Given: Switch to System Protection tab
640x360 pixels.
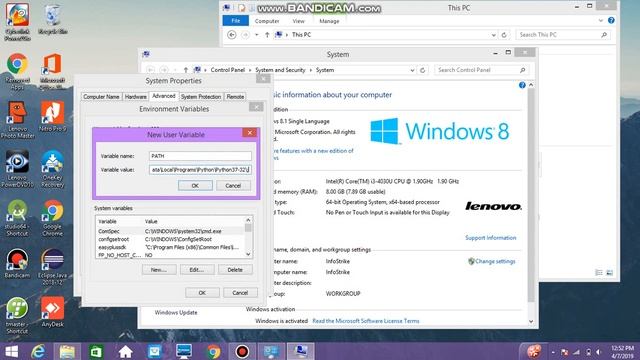Looking at the screenshot, I should pyautogui.click(x=201, y=97).
